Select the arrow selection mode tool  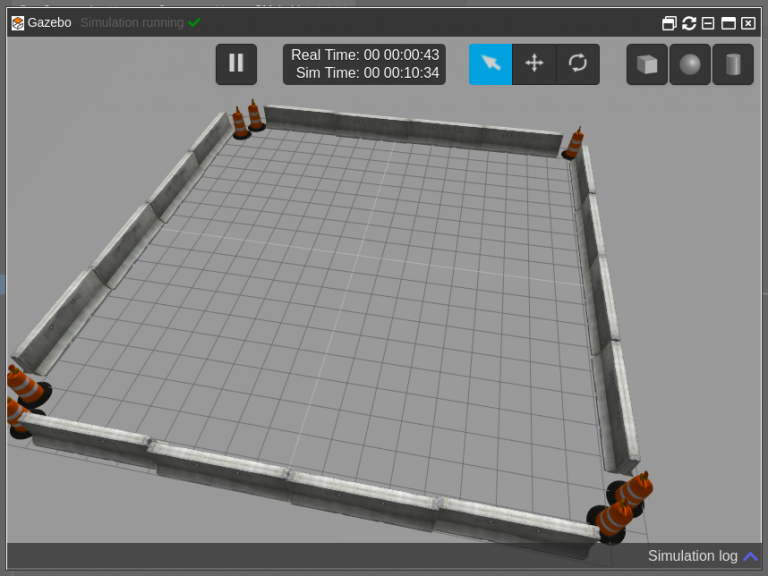(x=490, y=64)
